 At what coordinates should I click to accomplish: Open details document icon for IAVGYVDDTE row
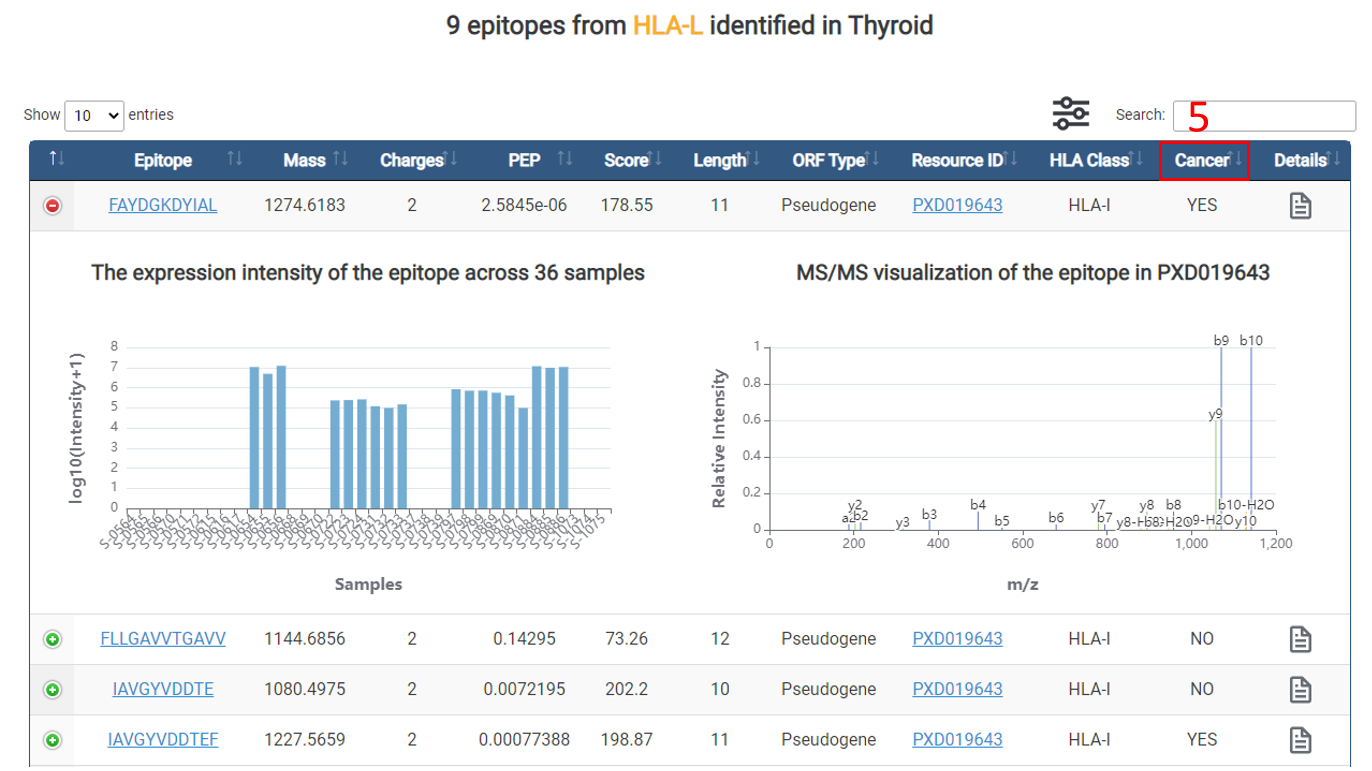pos(1299,690)
